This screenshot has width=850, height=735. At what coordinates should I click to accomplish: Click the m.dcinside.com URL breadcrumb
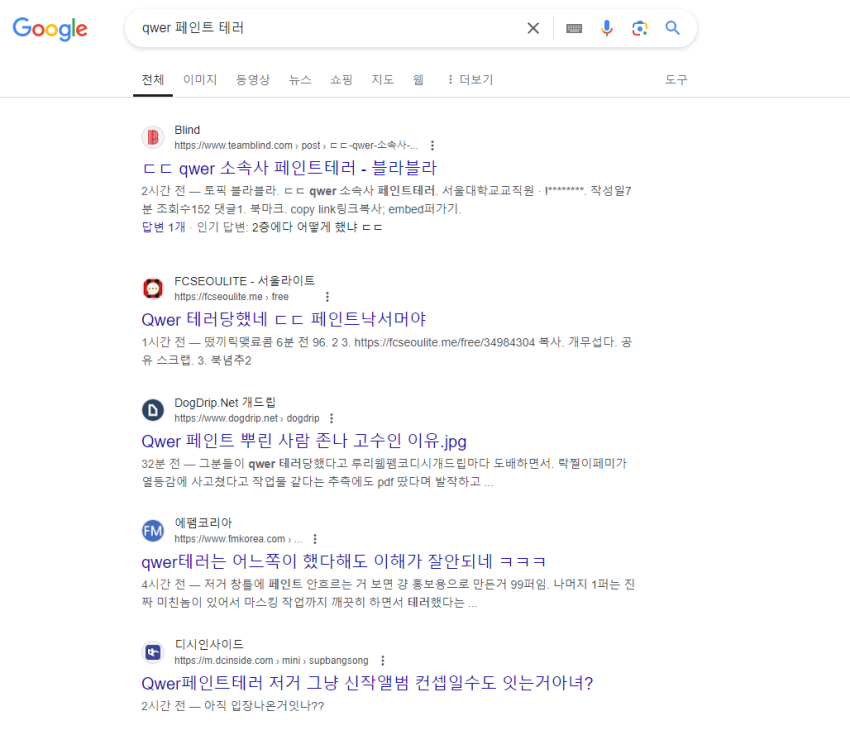click(x=271, y=660)
